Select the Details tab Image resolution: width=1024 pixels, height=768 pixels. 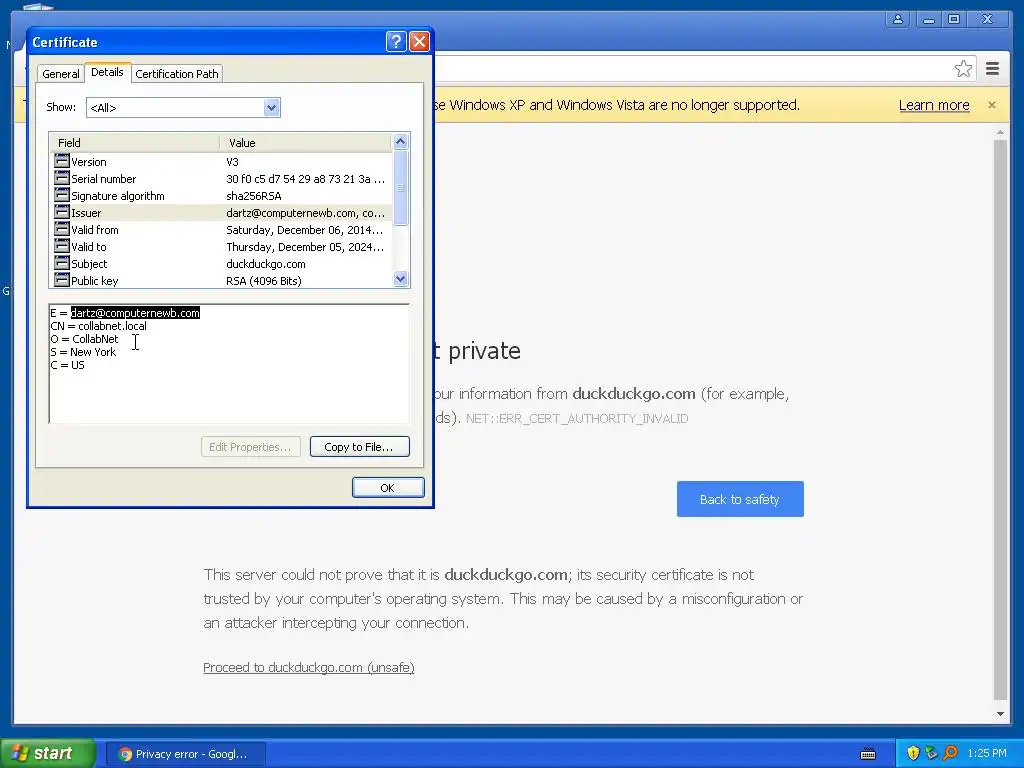(107, 72)
